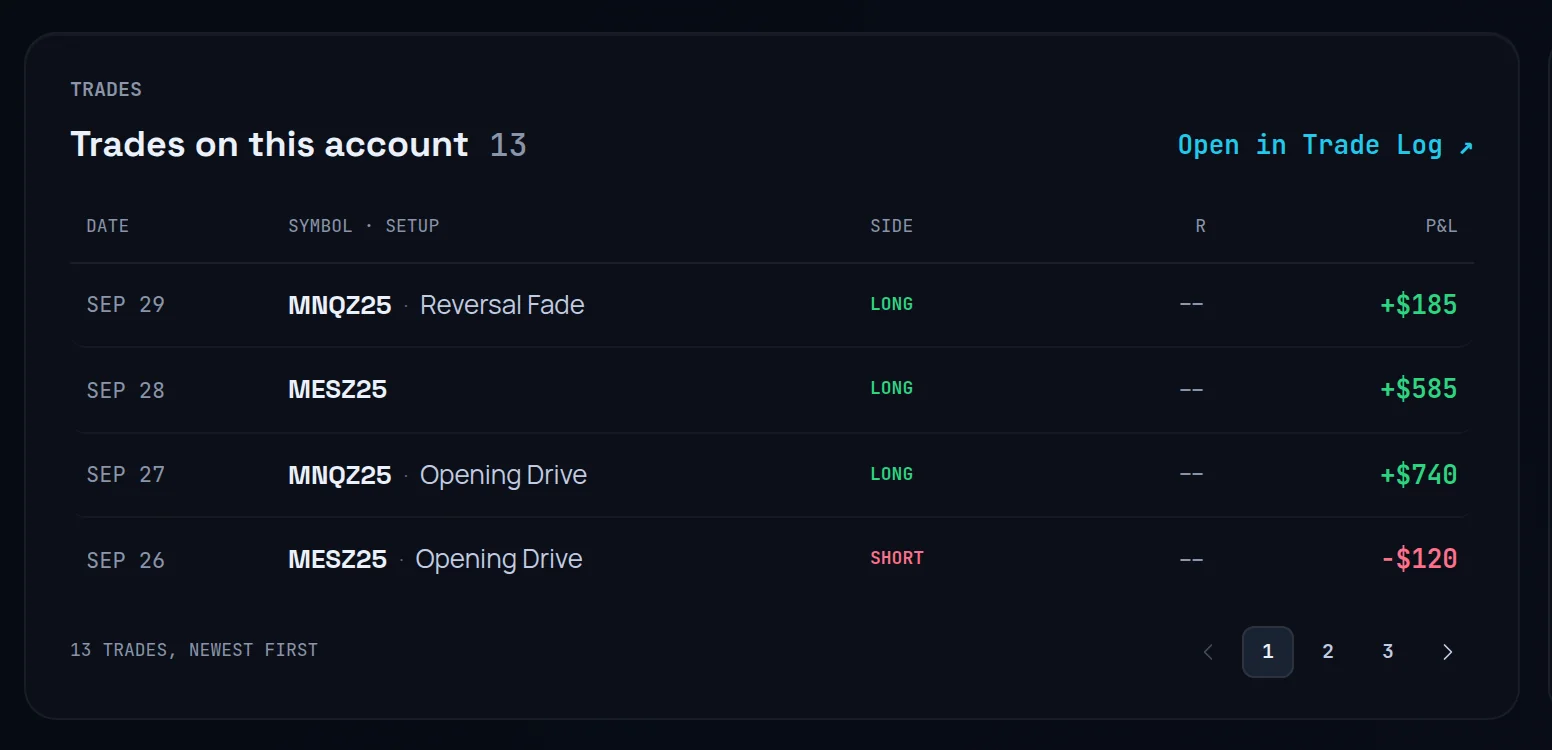The height and width of the screenshot is (750, 1552).
Task: Jump to page 3 of trades
Action: coord(1388,652)
